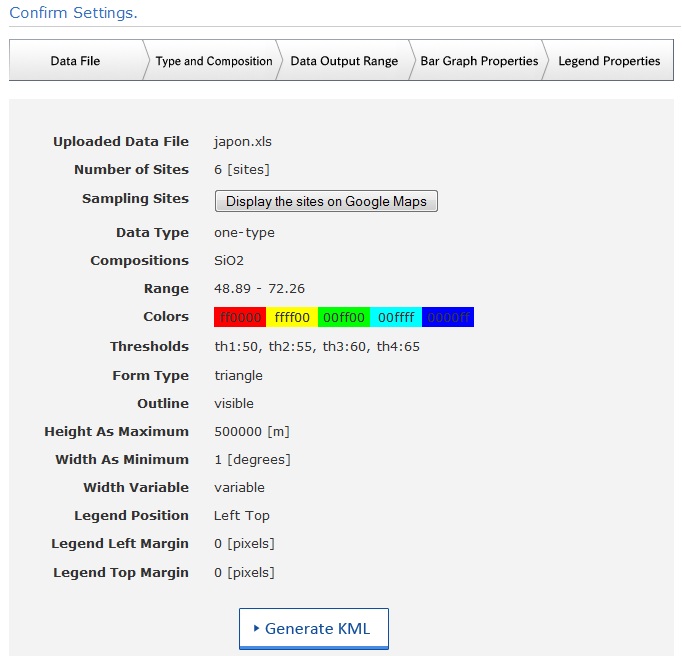Open the Data File step tab
Image resolution: width=682 pixels, height=656 pixels.
click(x=75, y=61)
